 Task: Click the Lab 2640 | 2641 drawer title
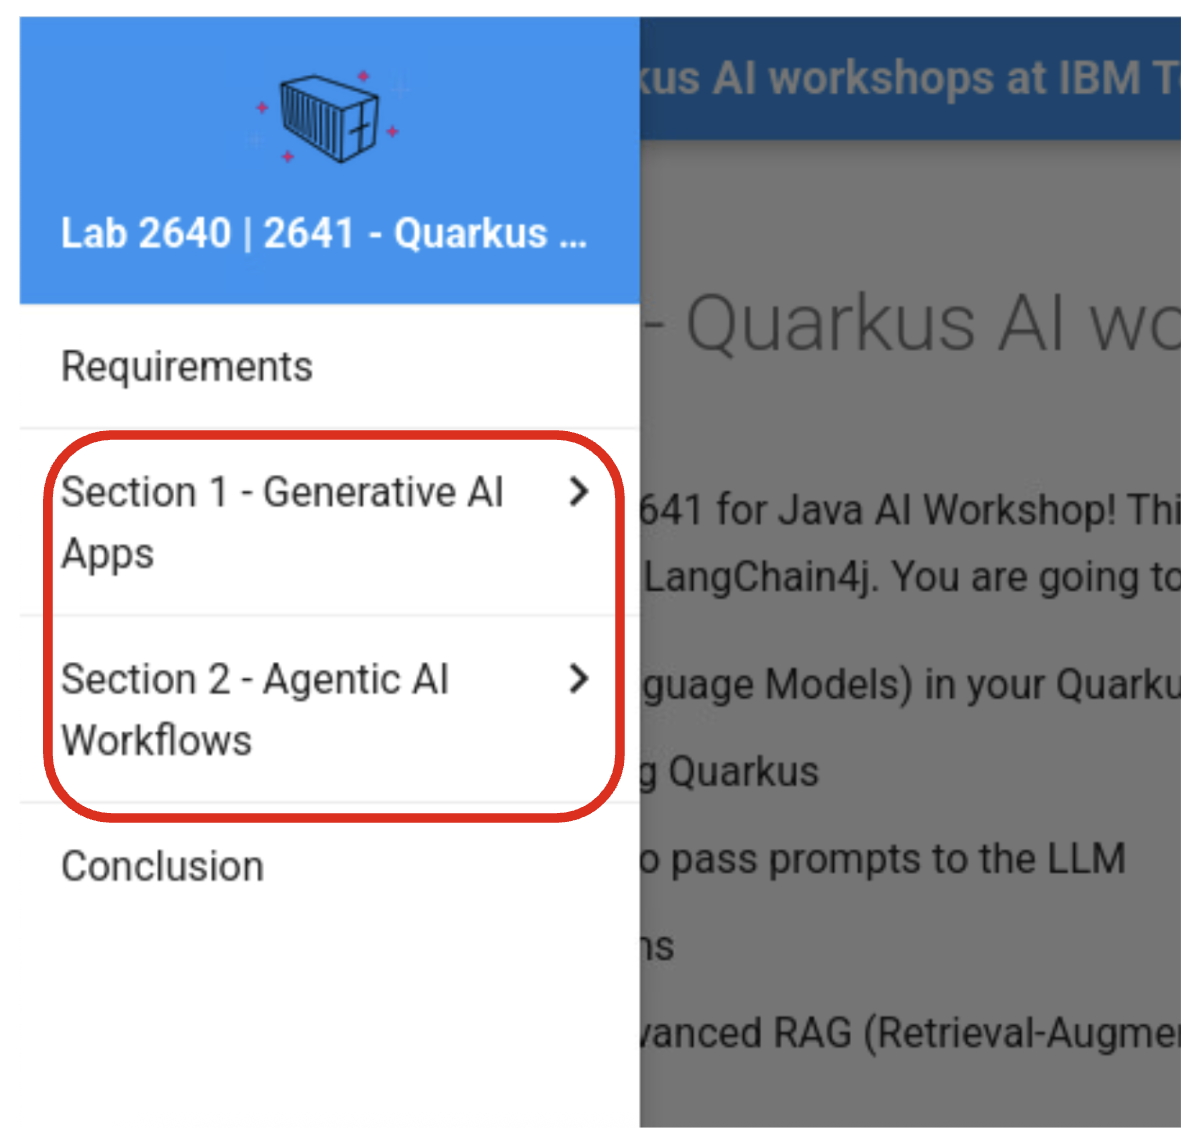coord(323,234)
